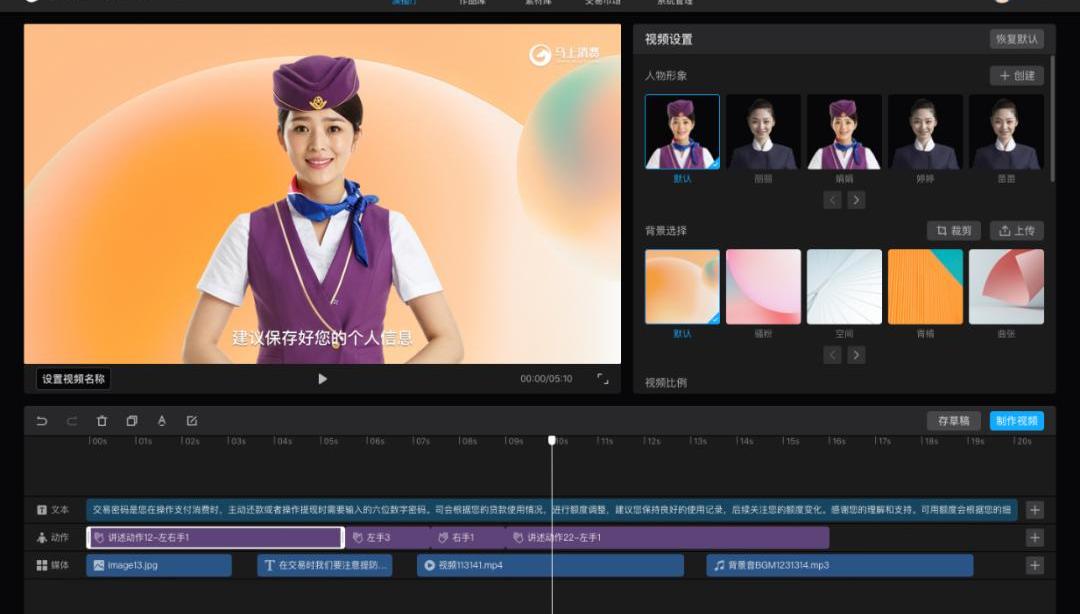1080x614 pixels.
Task: Add a clip to the 文本 track
Action: click(x=1035, y=510)
